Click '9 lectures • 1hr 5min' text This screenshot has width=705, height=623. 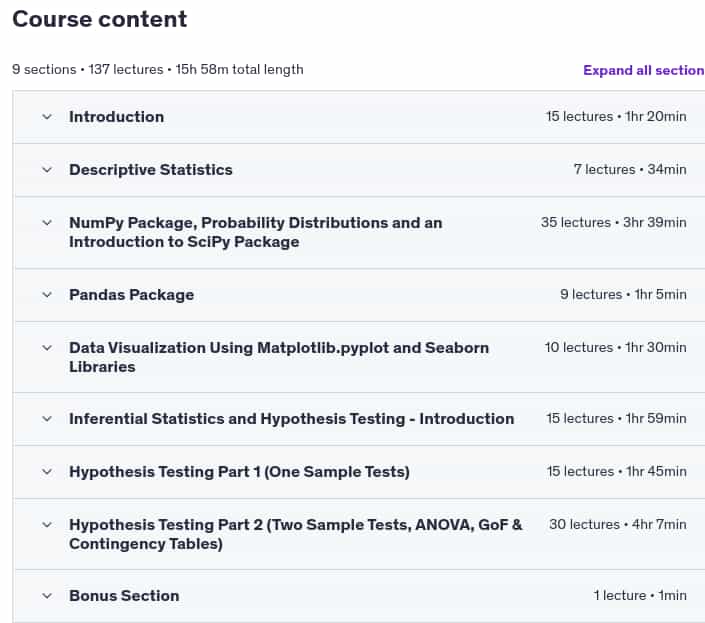coord(623,294)
